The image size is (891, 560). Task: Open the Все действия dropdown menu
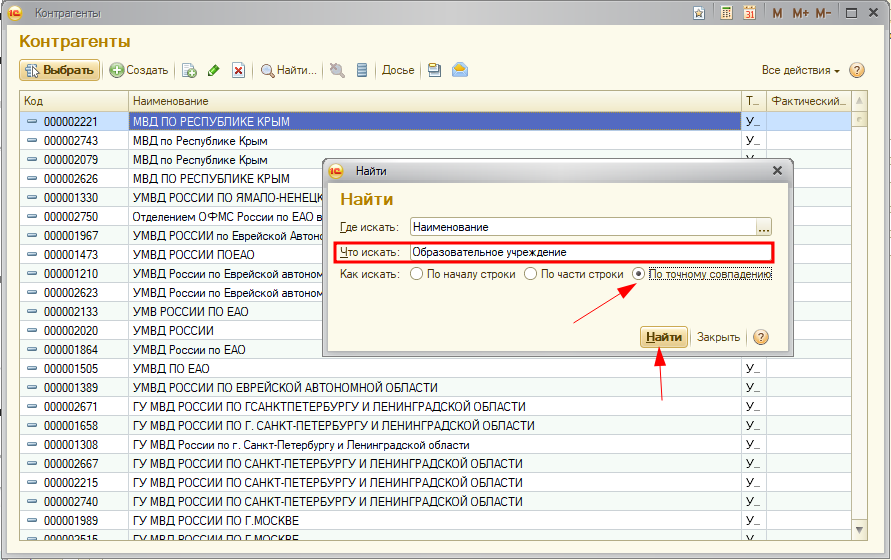coord(800,70)
